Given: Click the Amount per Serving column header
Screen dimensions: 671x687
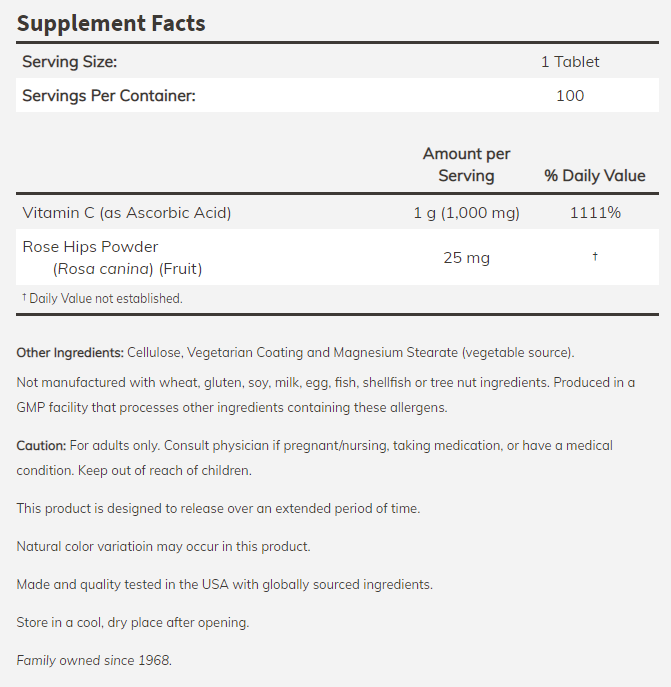Looking at the screenshot, I should (x=466, y=165).
